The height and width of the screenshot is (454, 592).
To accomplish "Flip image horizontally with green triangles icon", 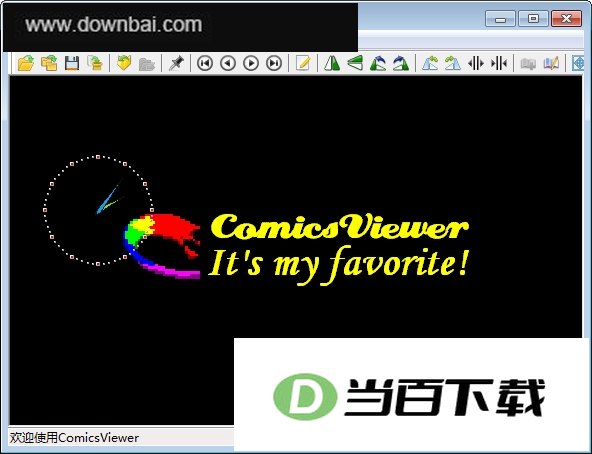I will (x=332, y=63).
